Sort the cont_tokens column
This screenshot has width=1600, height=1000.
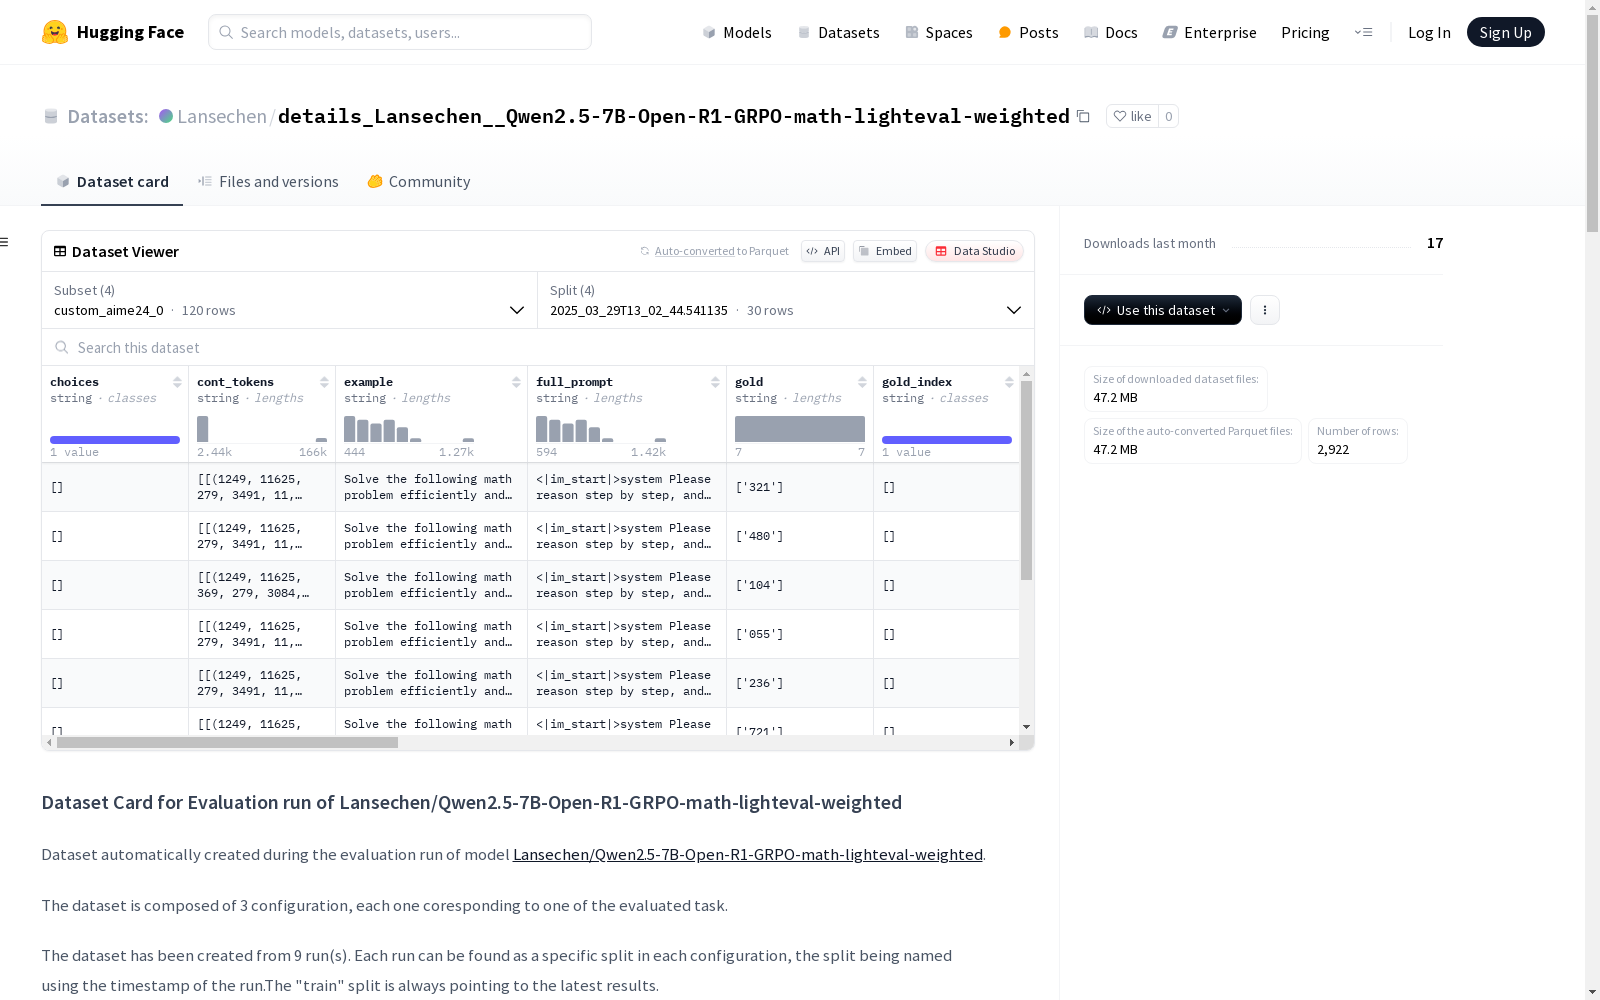(x=324, y=382)
